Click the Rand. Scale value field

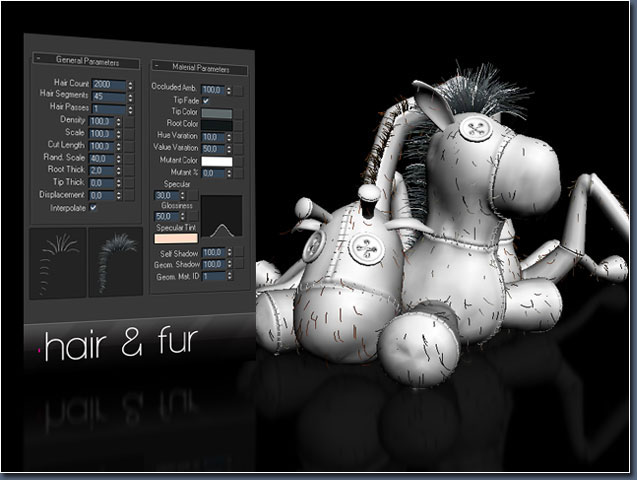pos(102,158)
